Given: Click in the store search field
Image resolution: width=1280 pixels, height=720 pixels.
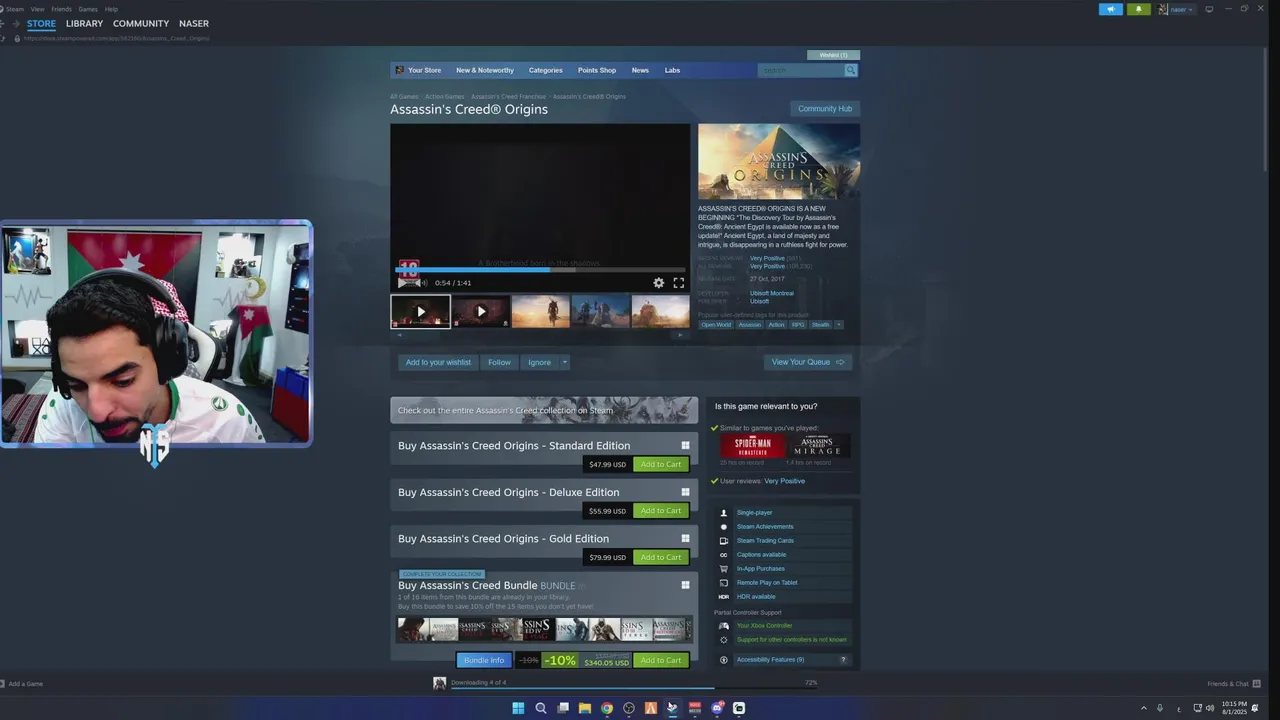Looking at the screenshot, I should pyautogui.click(x=801, y=70).
